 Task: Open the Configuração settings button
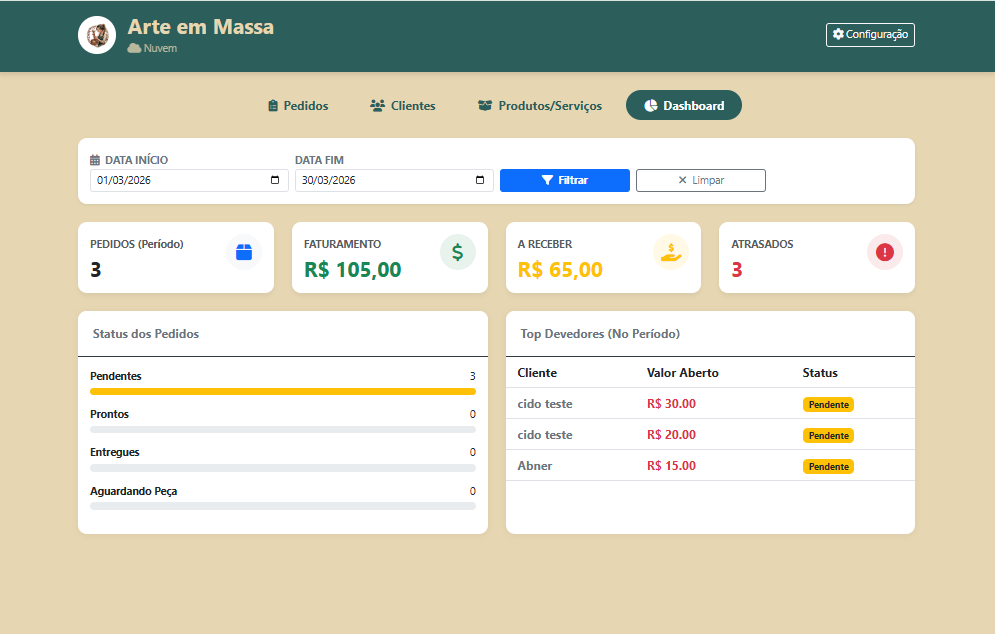click(x=870, y=35)
